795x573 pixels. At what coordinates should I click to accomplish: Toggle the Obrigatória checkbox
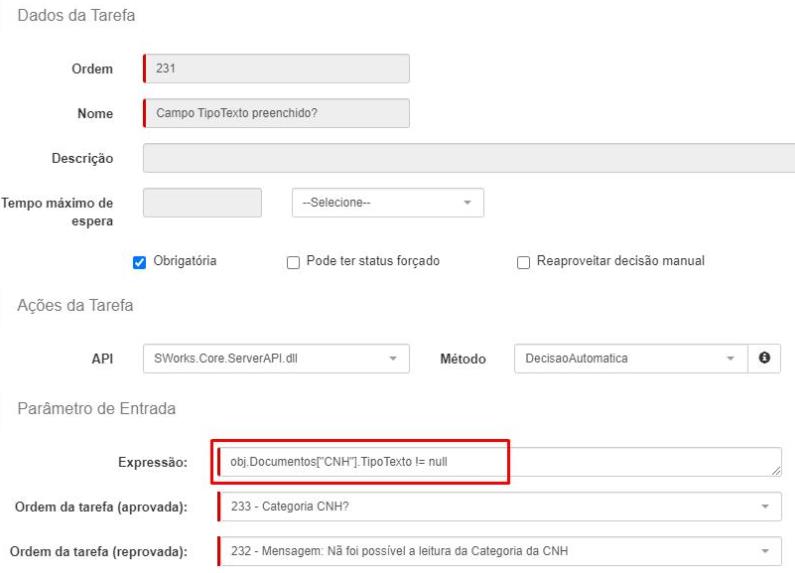click(139, 262)
